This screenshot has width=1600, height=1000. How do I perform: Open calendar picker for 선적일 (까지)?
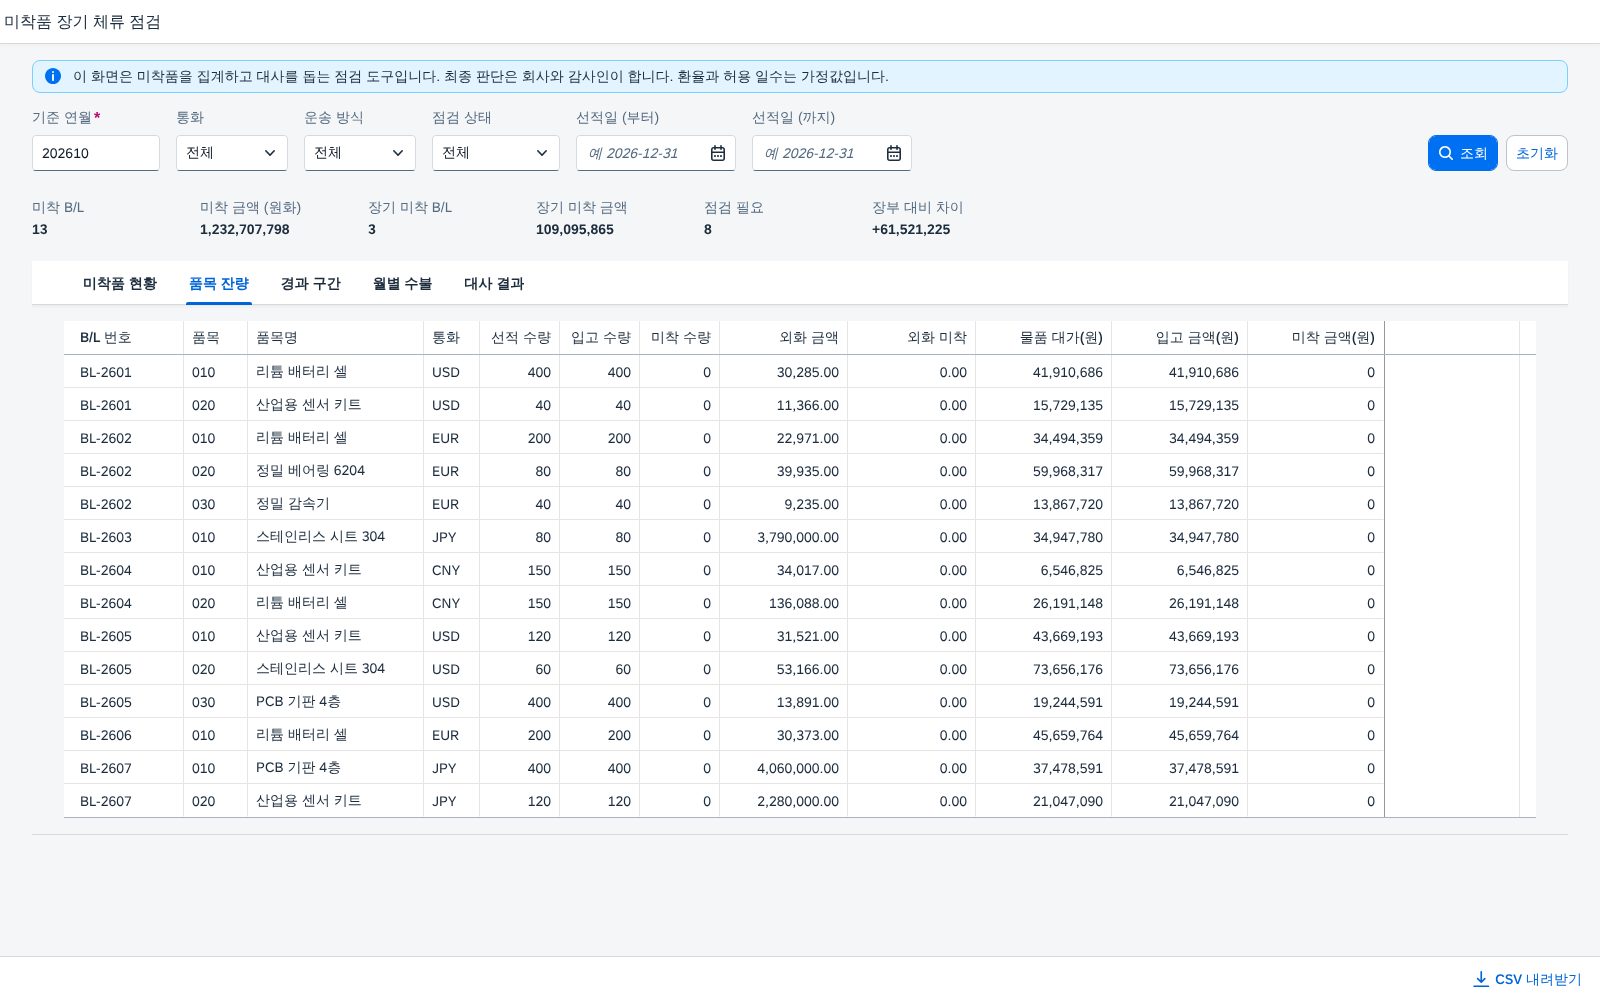click(894, 153)
